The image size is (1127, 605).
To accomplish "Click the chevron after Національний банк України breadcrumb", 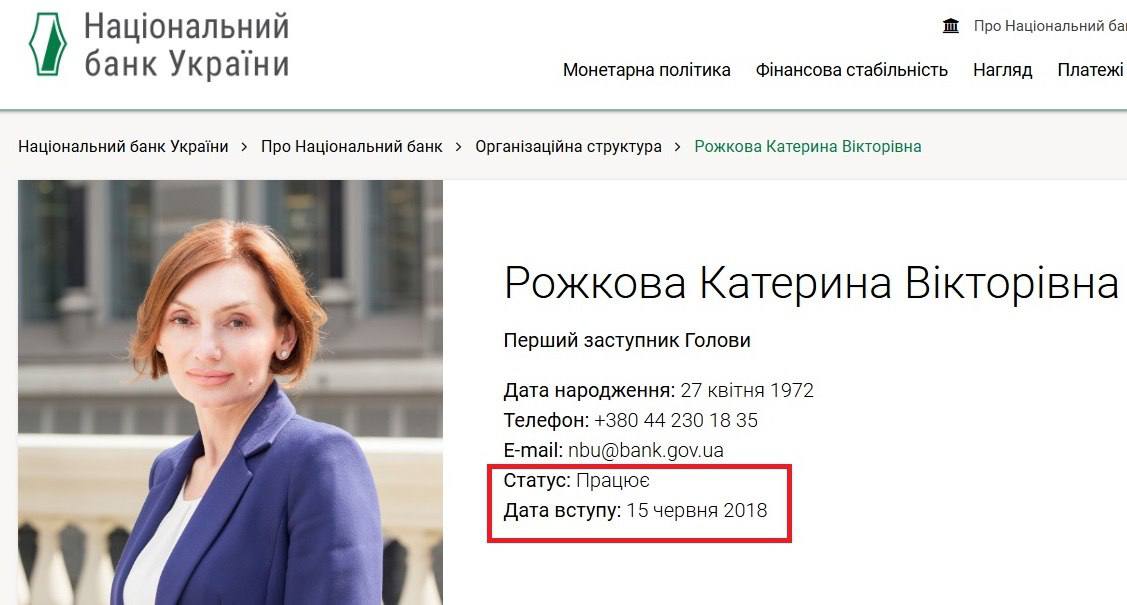I will [244, 147].
